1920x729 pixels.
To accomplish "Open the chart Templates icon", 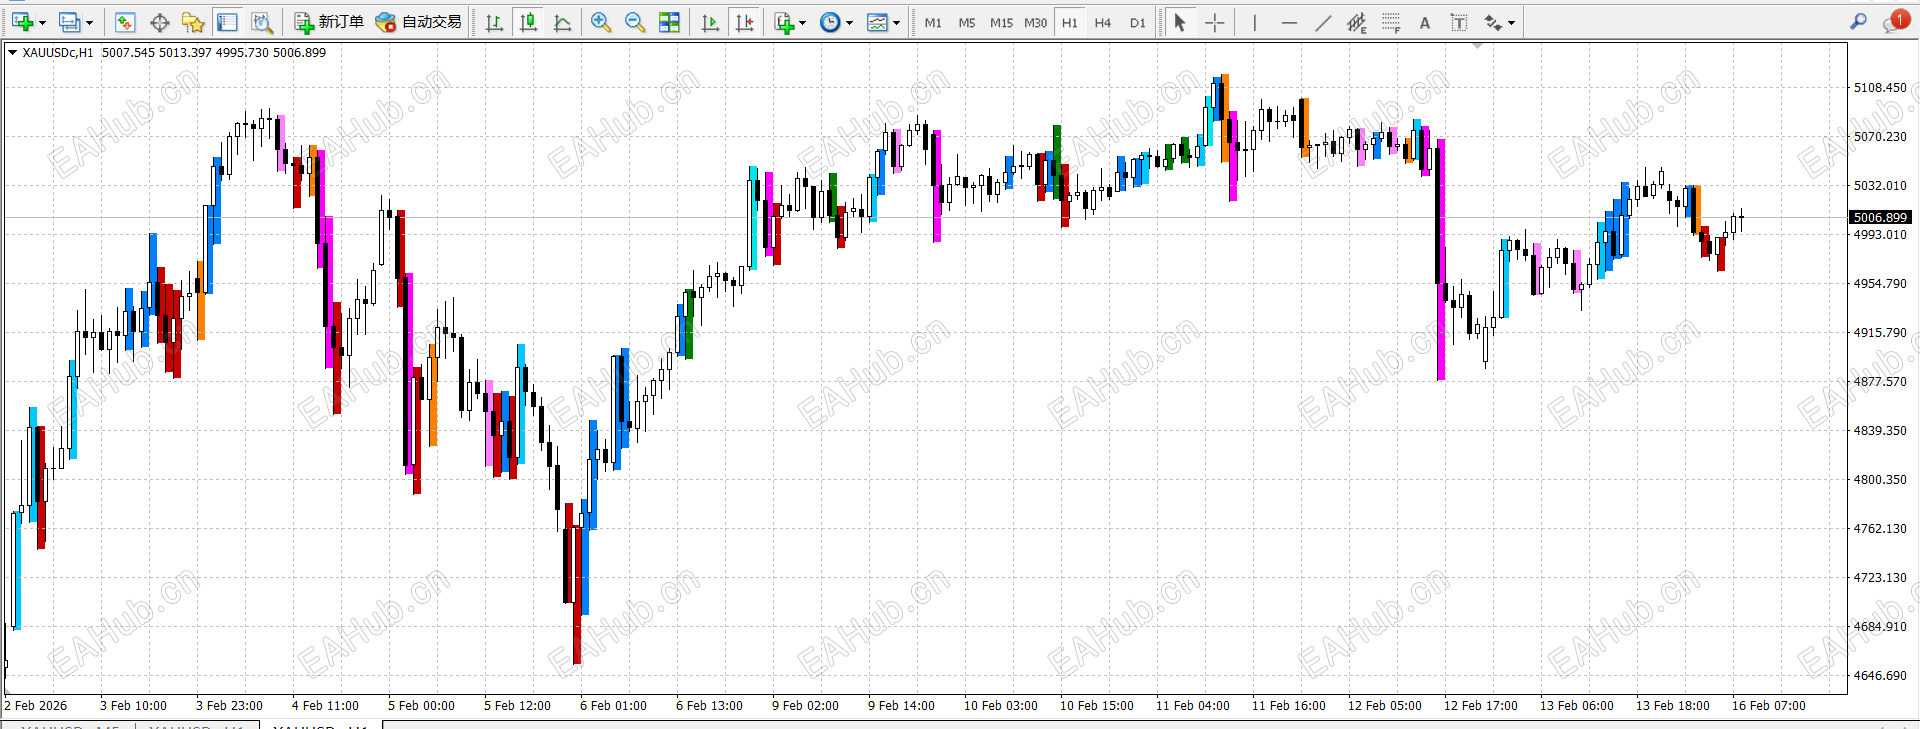I will click(877, 22).
